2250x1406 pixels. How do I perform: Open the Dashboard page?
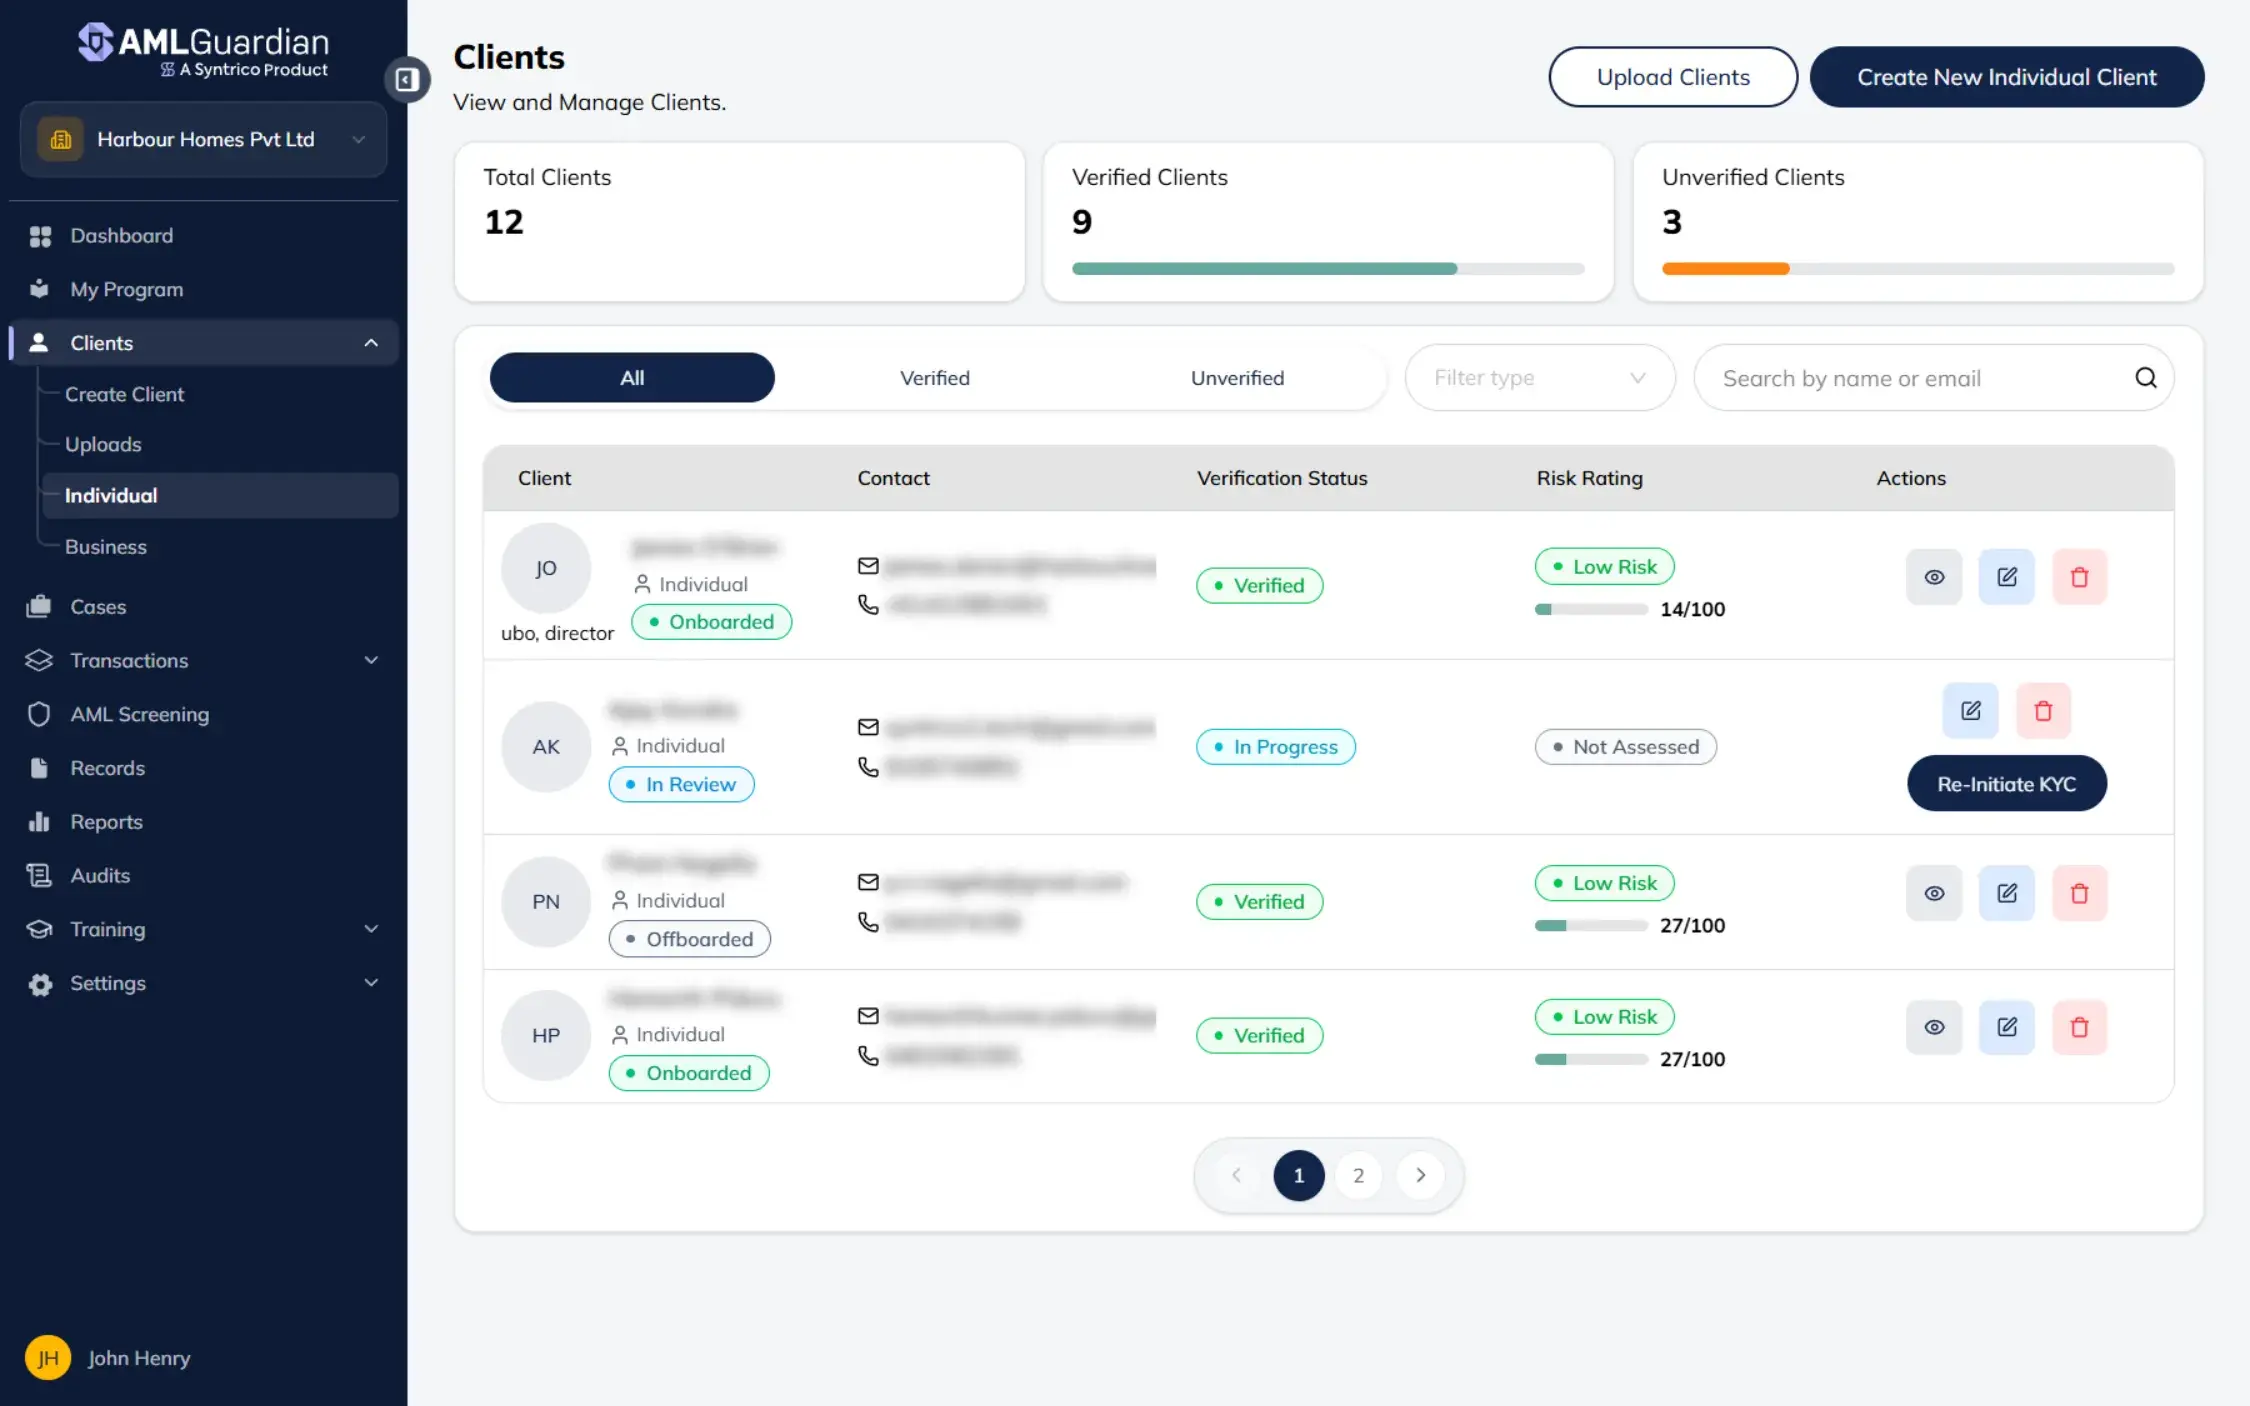(x=121, y=235)
